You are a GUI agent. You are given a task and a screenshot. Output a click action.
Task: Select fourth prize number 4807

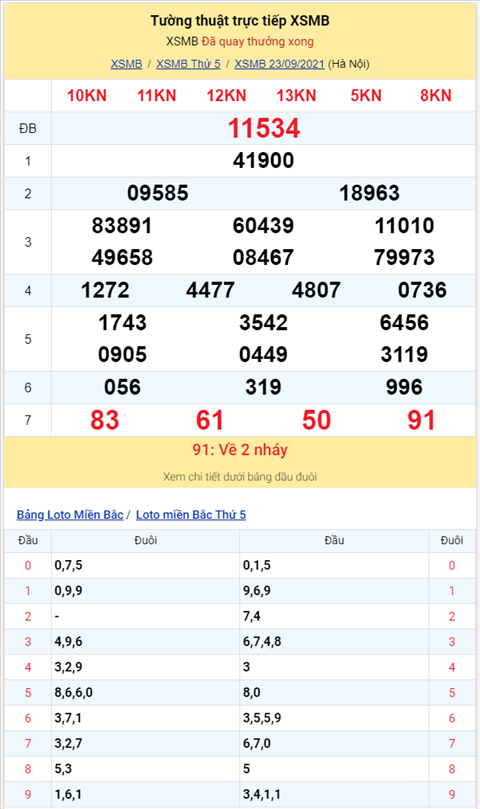click(316, 290)
